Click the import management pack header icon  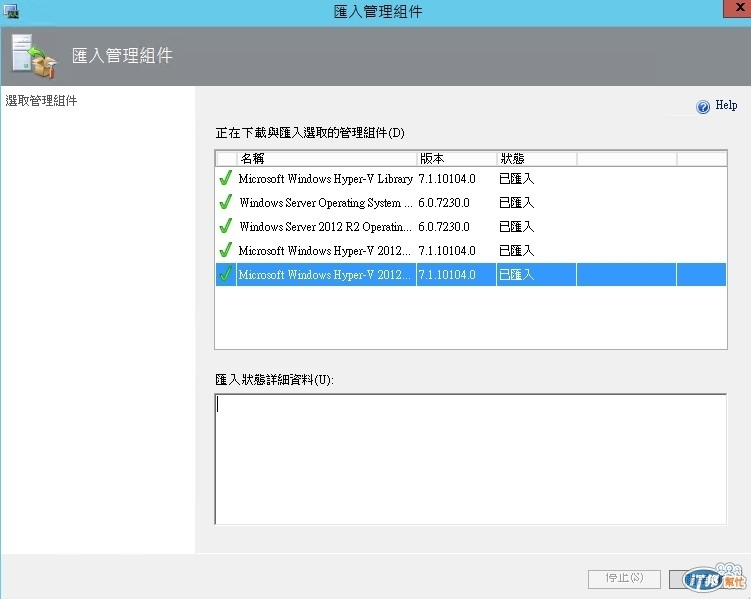34,56
